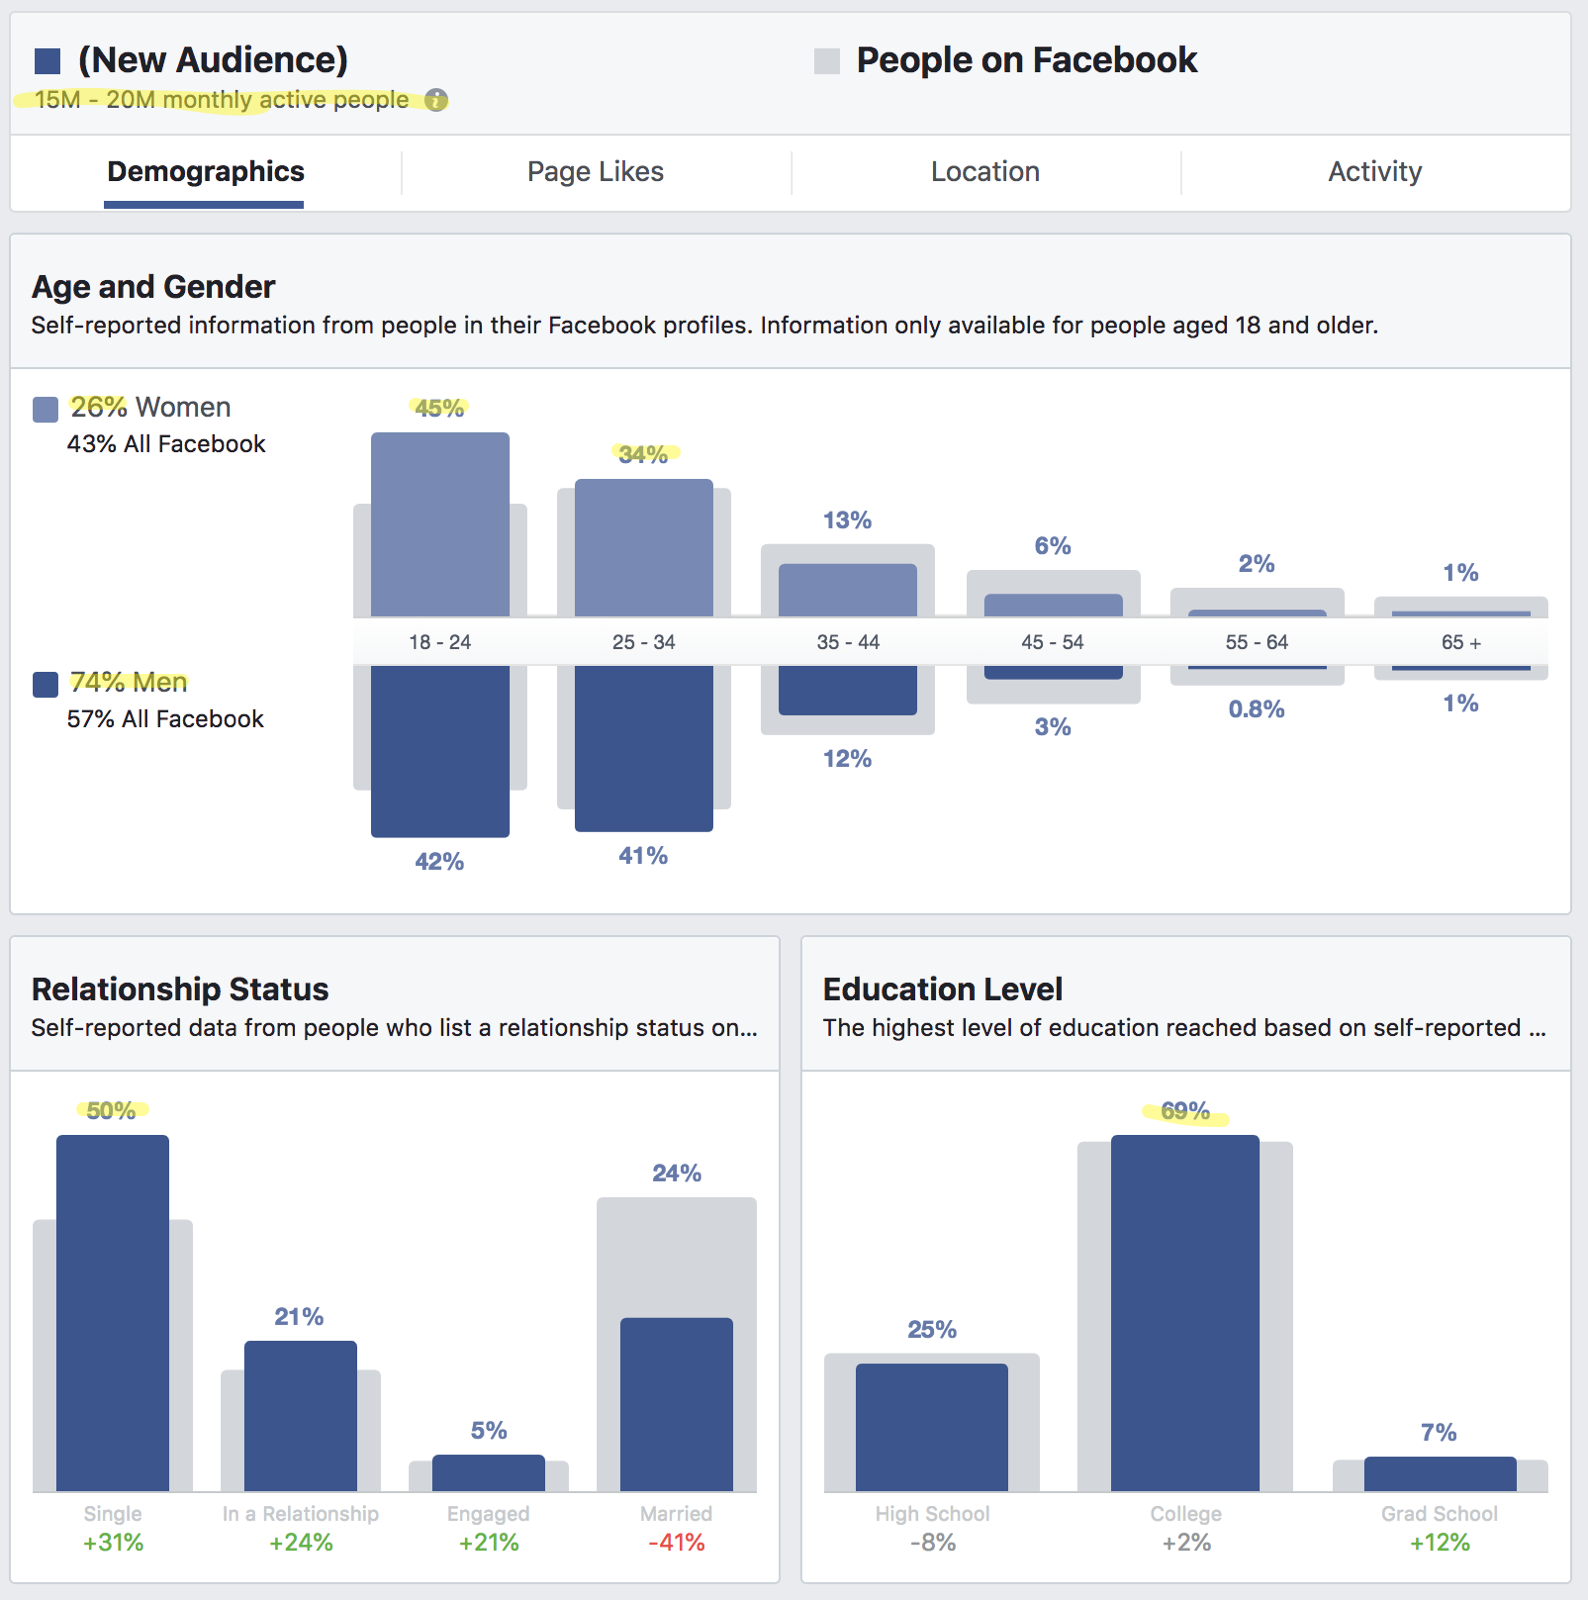Click the info icon beside monthly active people
Image resolution: width=1588 pixels, height=1600 pixels.
pos(436,100)
